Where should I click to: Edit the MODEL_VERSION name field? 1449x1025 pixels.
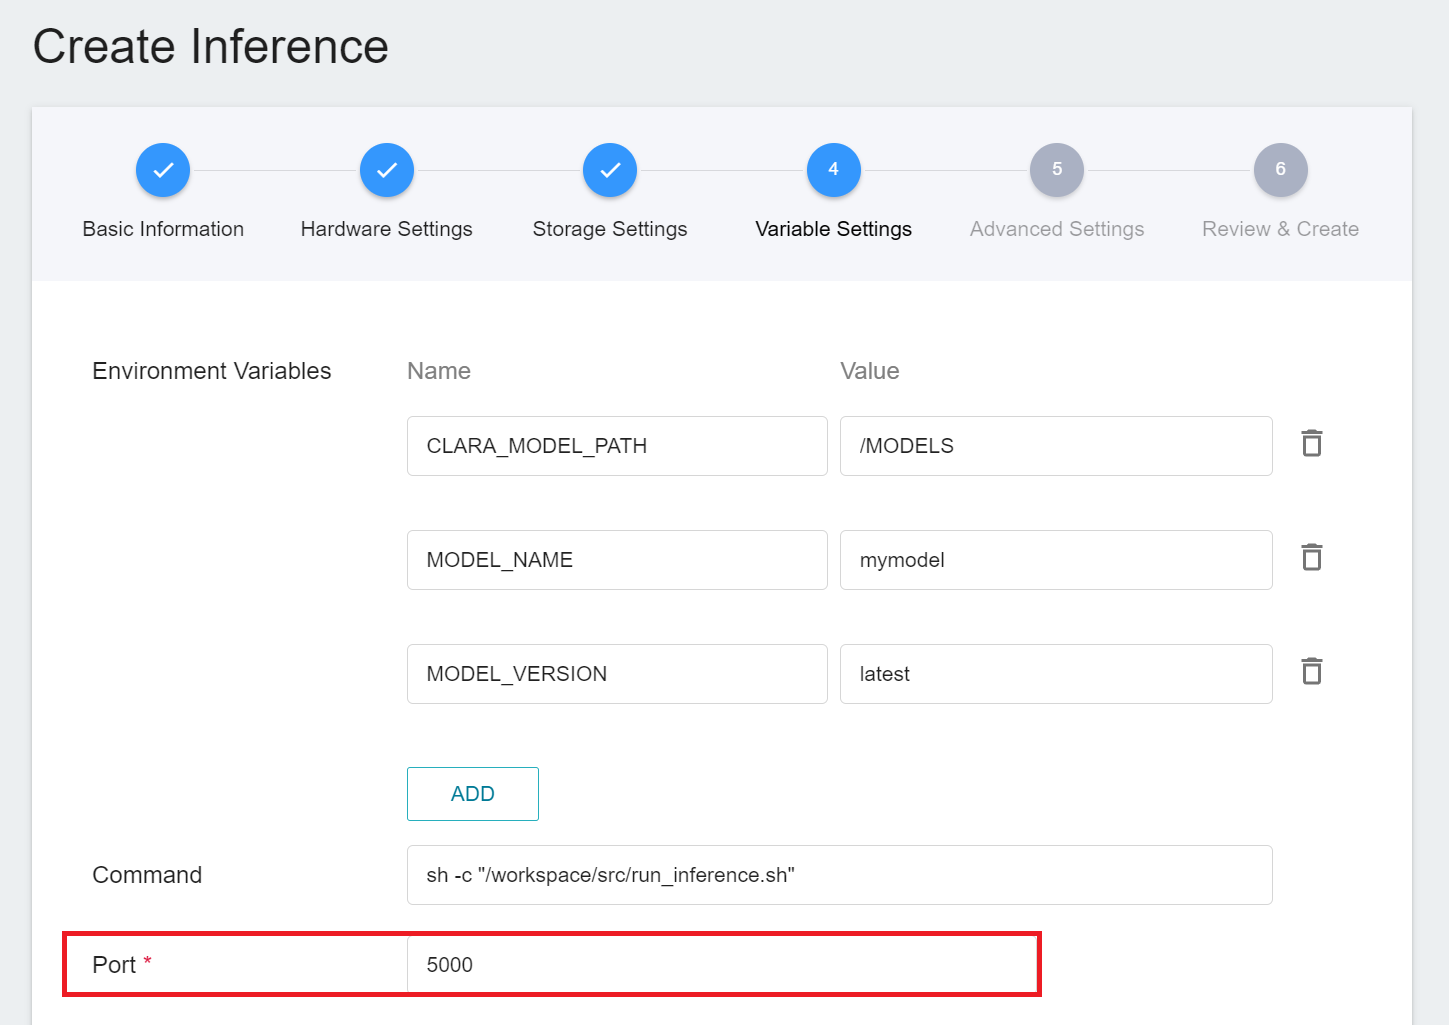click(616, 674)
